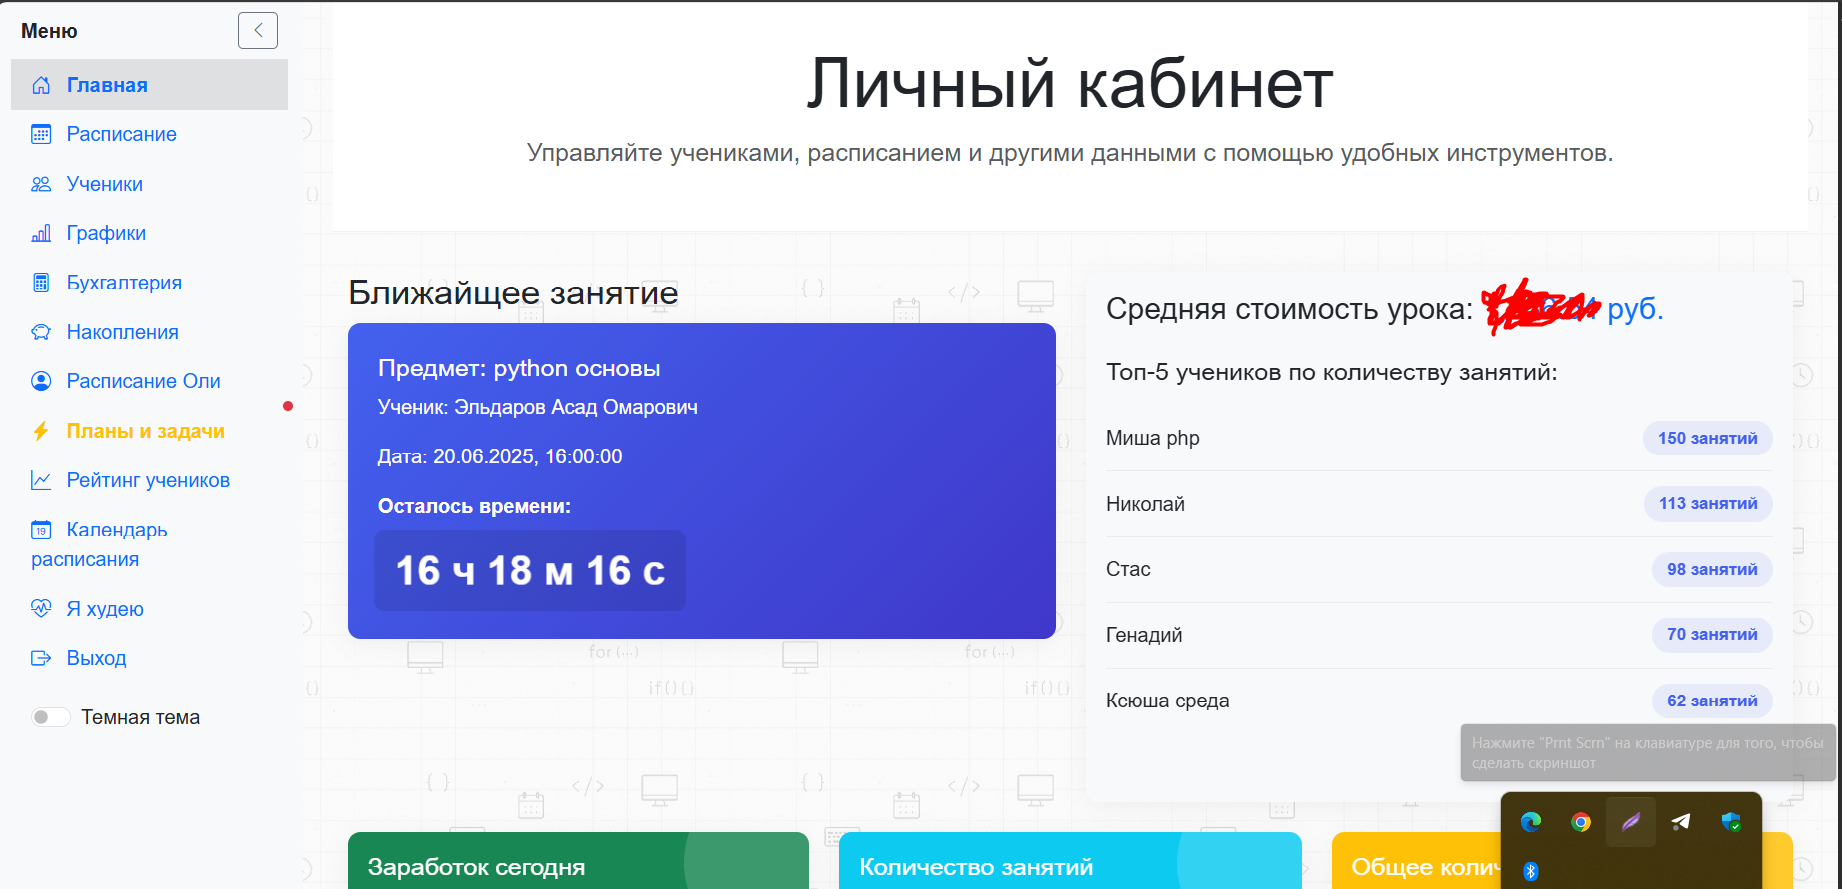The width and height of the screenshot is (1842, 889).
Task: Click the Ксюша среда row name
Action: click(1168, 701)
